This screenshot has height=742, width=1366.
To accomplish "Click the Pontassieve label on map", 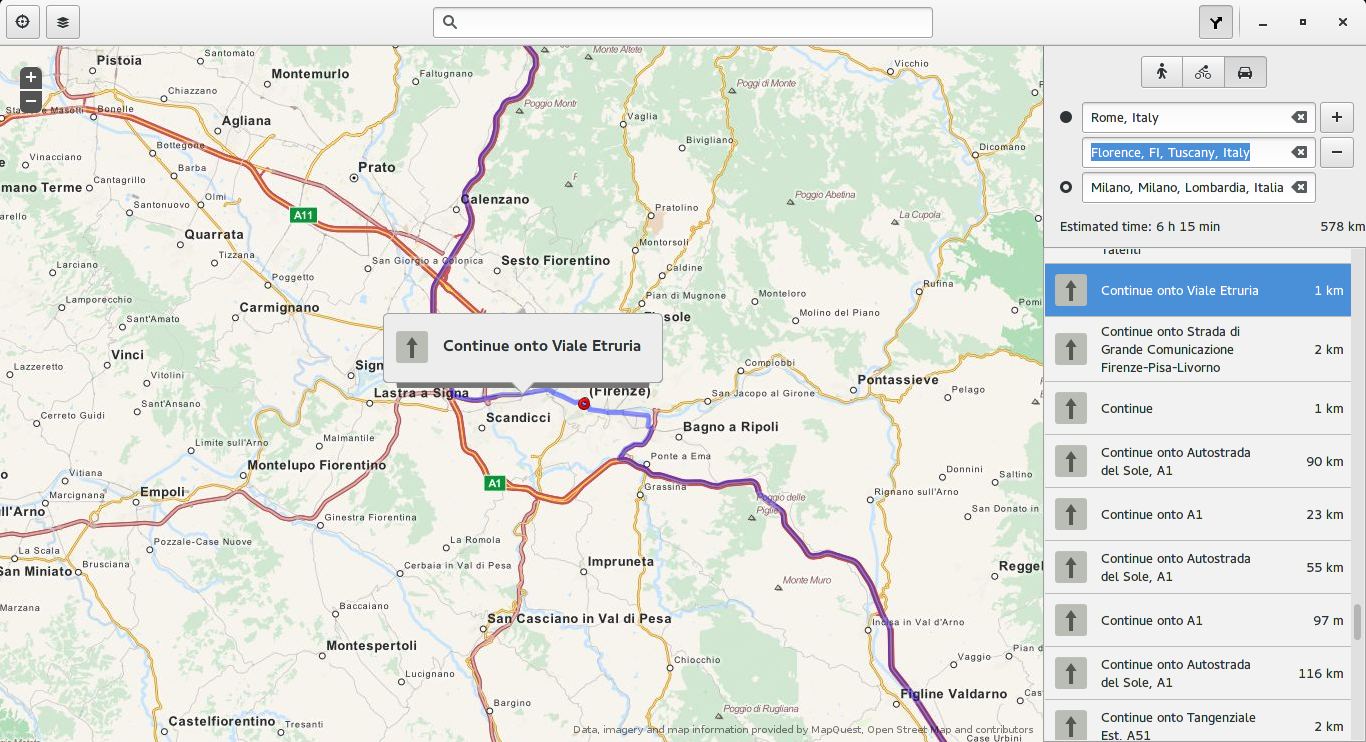I will tap(898, 380).
